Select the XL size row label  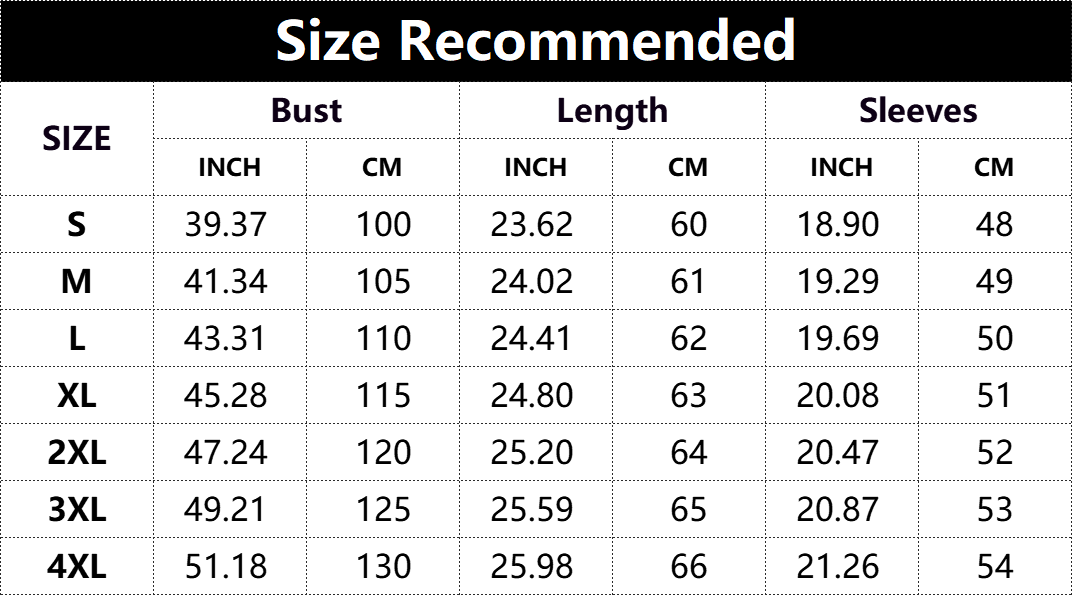(x=77, y=396)
